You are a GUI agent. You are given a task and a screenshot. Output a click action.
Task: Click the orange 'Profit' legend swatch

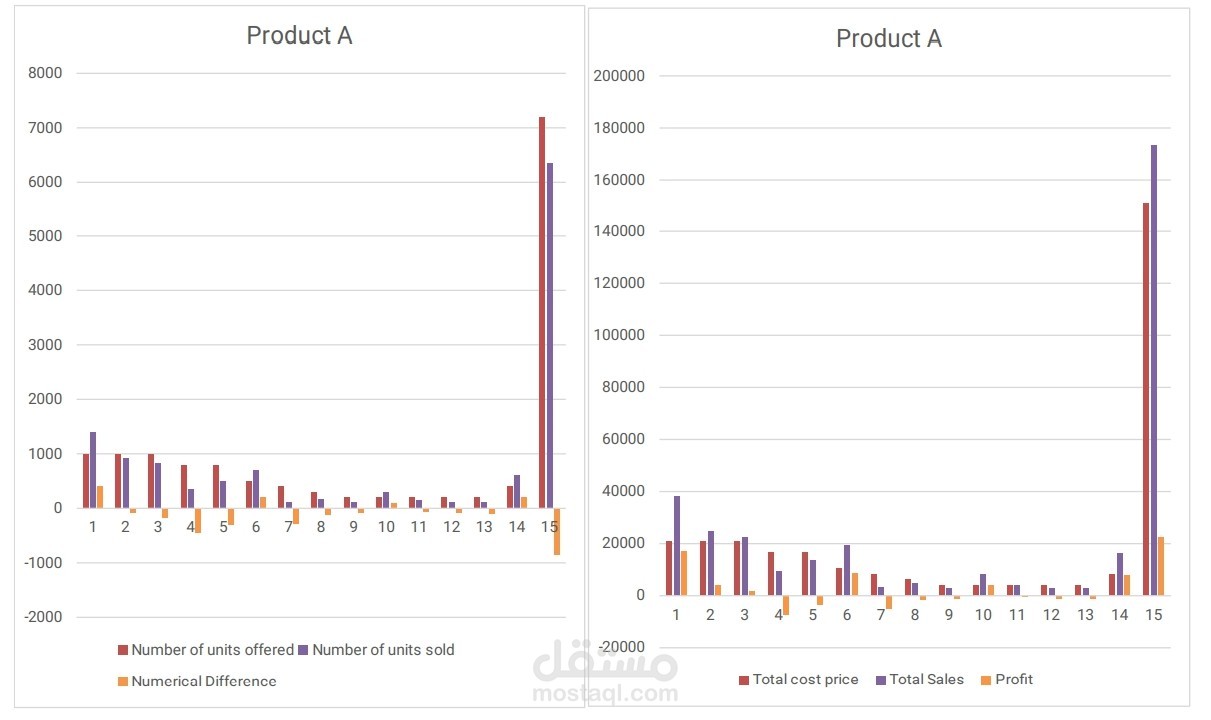985,680
